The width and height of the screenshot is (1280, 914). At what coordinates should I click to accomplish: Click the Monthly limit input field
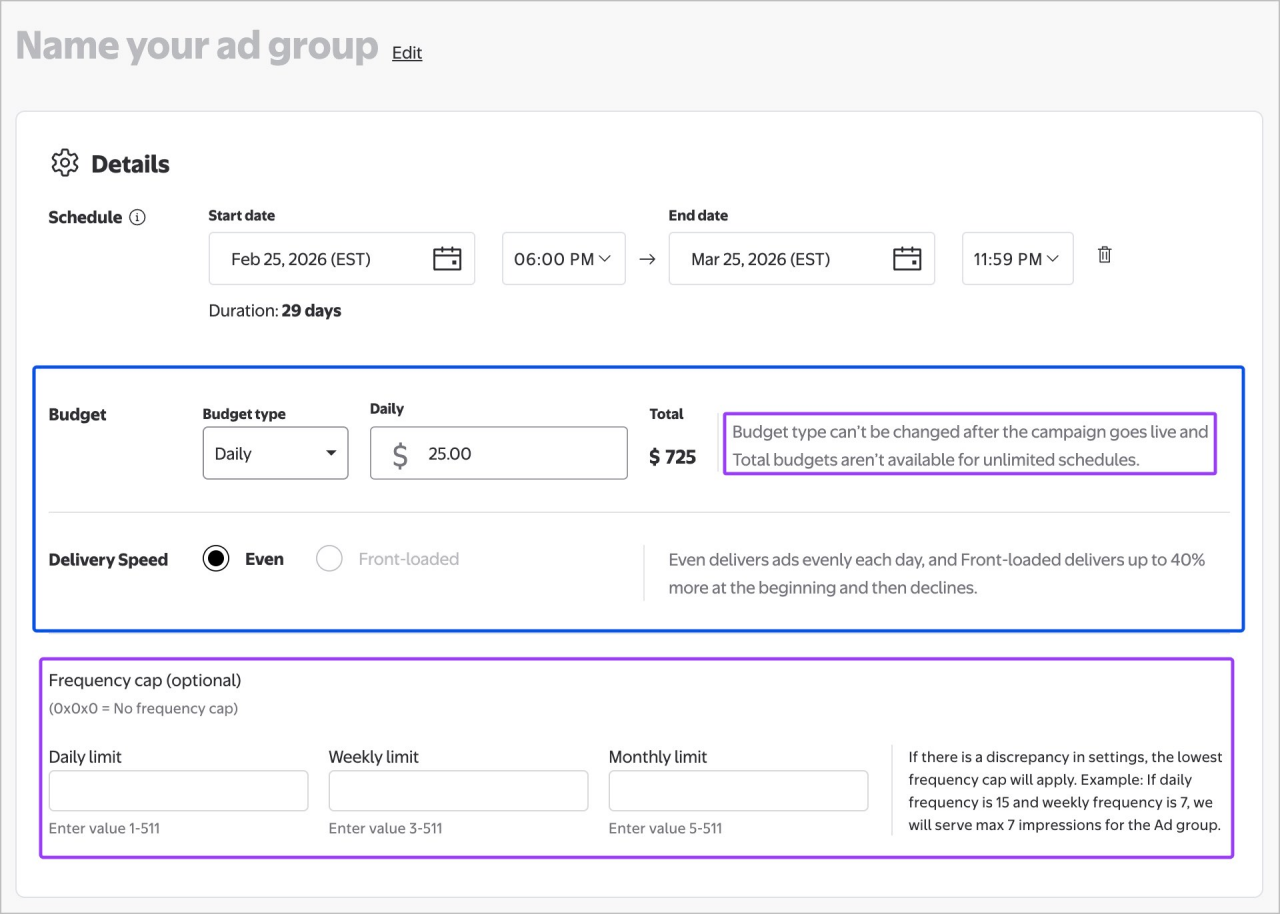point(739,791)
